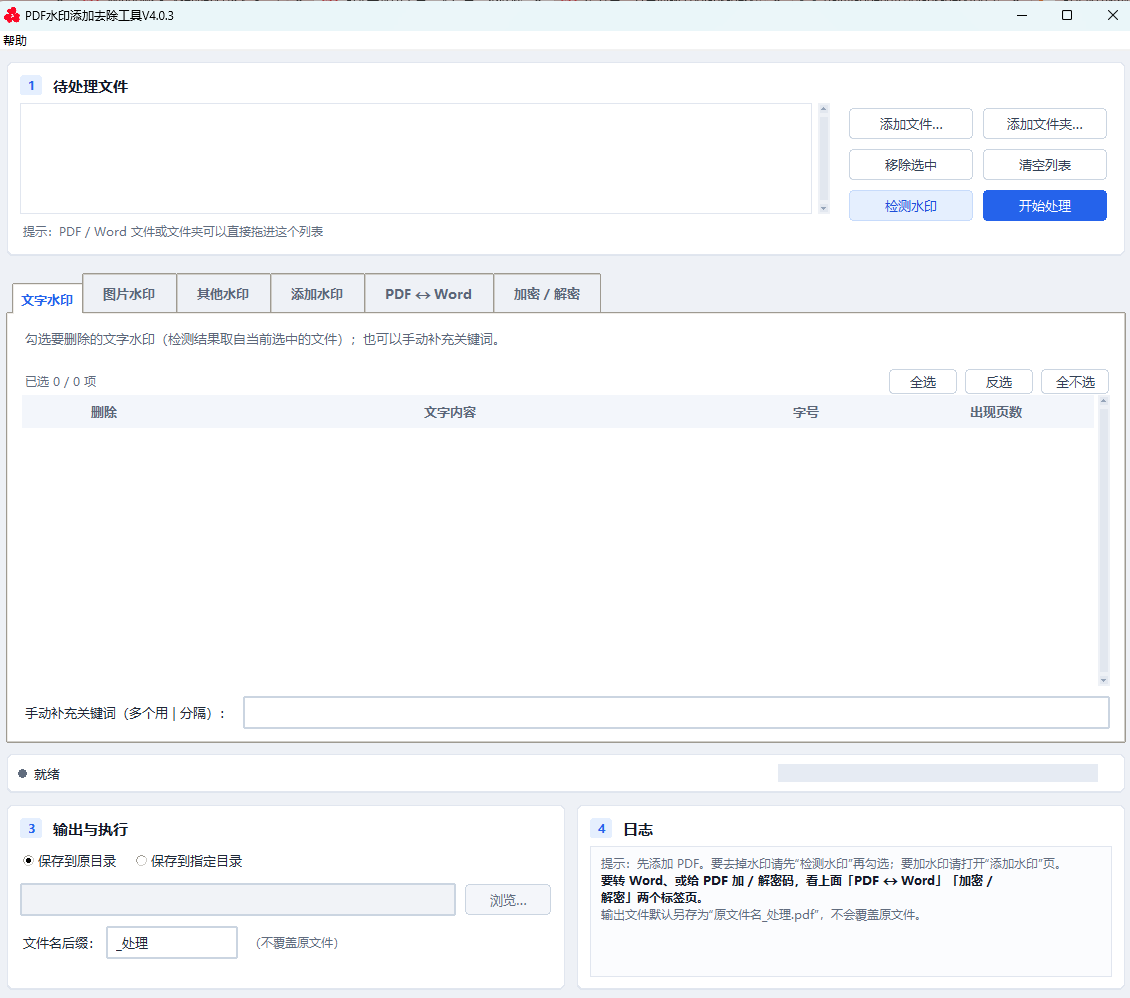This screenshot has width=1130, height=998.
Task: Open the 其他水印 tab
Action: pyautogui.click(x=223, y=294)
